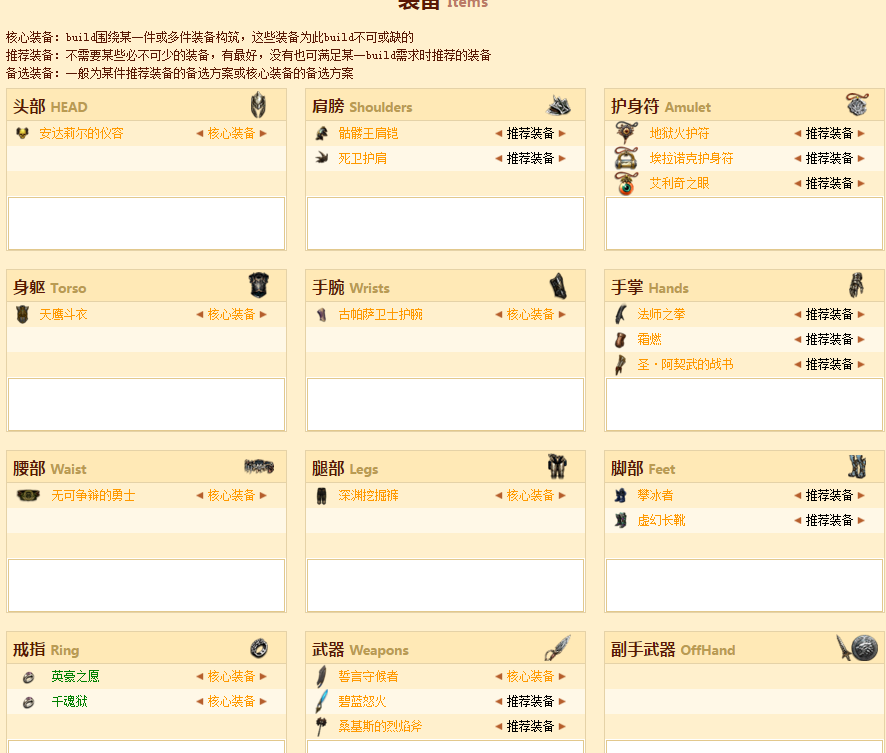Click the Shoulders slot notes text box
886x753 pixels.
point(445,223)
